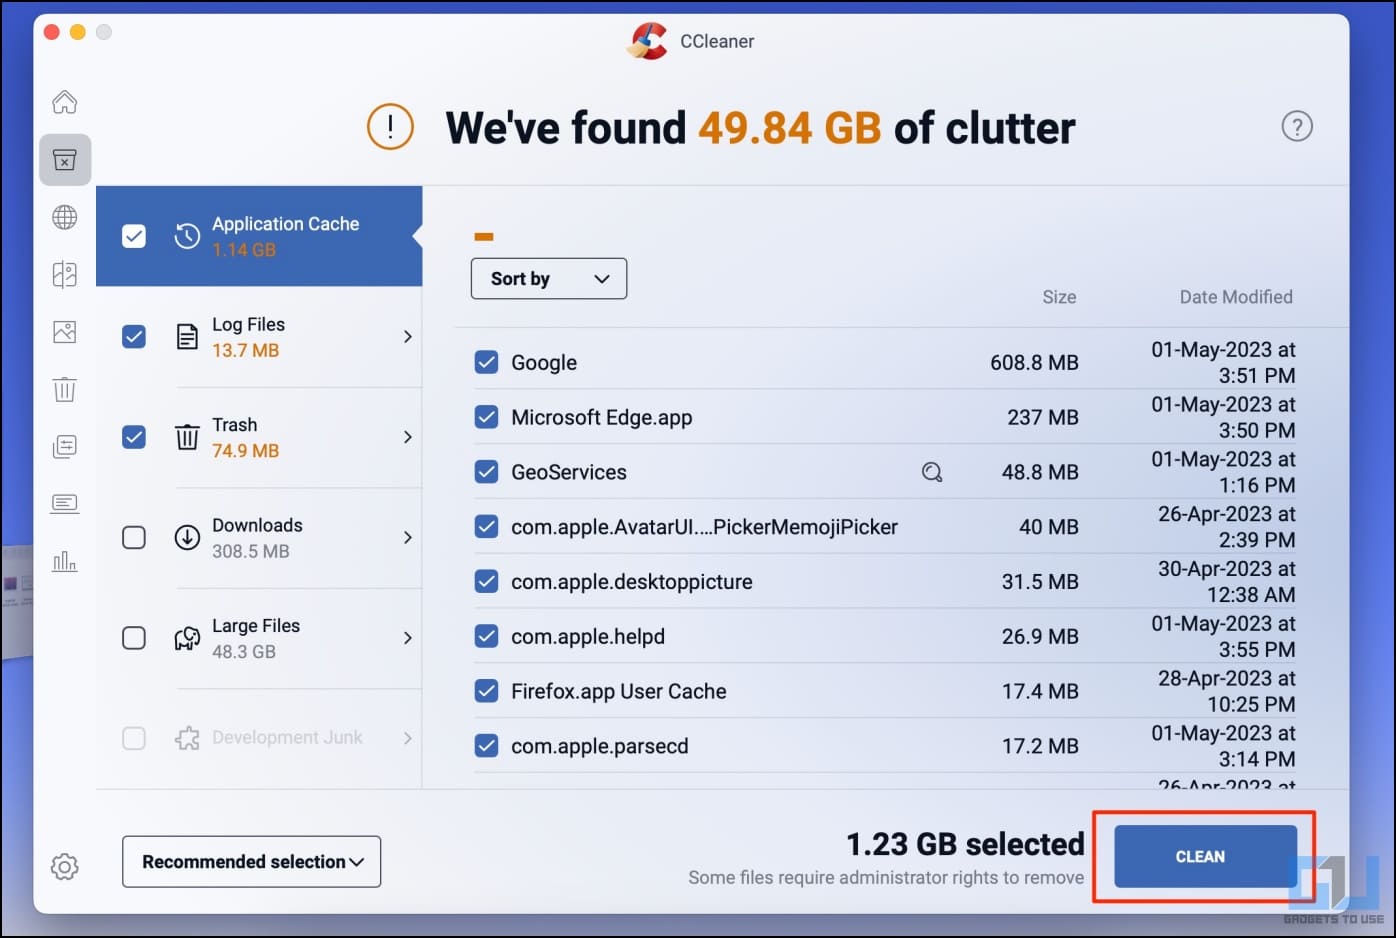Expand Trash category with its chevron

coord(407,437)
